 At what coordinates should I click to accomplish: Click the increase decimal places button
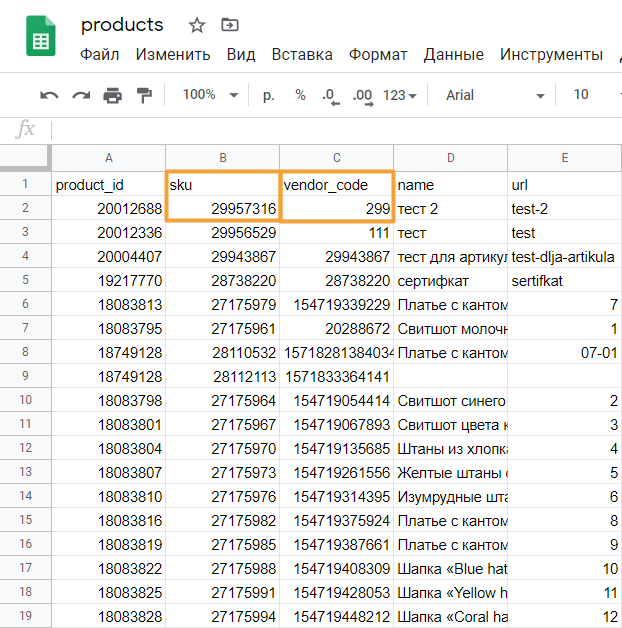click(x=362, y=95)
